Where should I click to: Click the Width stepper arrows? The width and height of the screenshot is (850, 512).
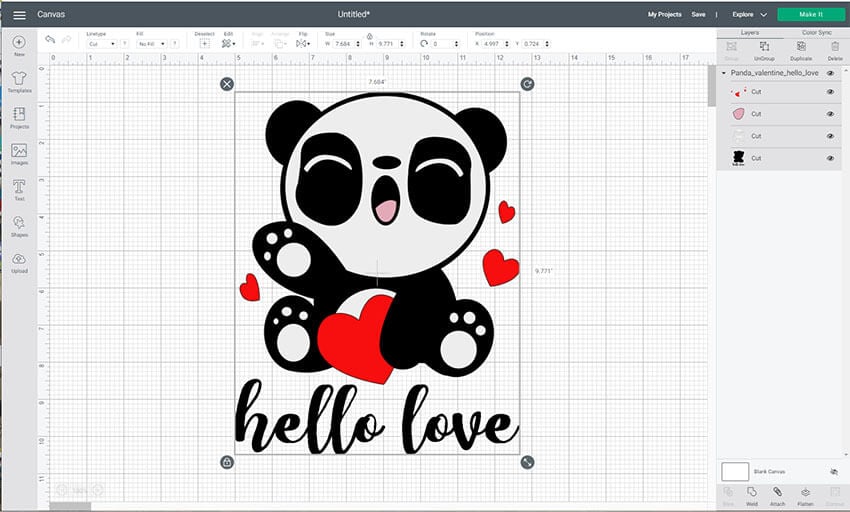(358, 44)
